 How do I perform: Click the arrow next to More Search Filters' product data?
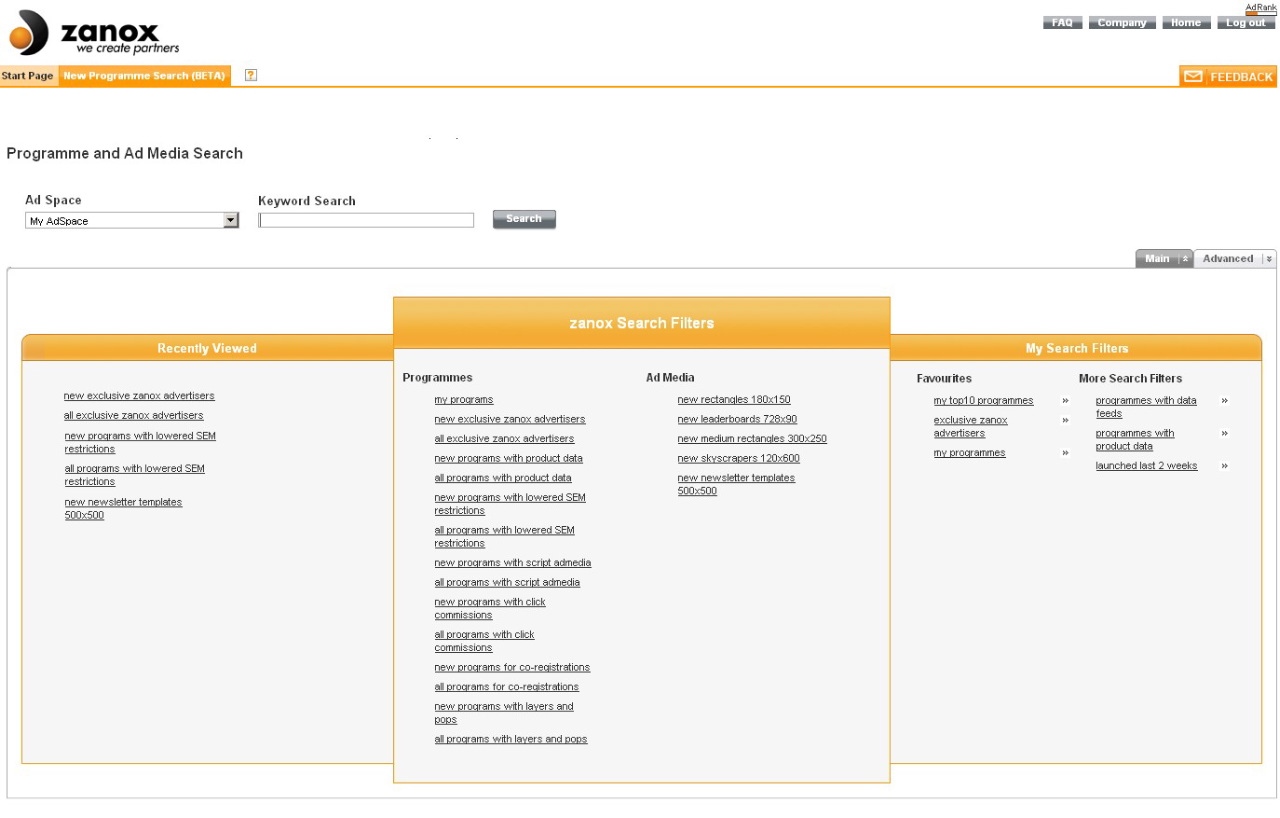coord(1224,434)
